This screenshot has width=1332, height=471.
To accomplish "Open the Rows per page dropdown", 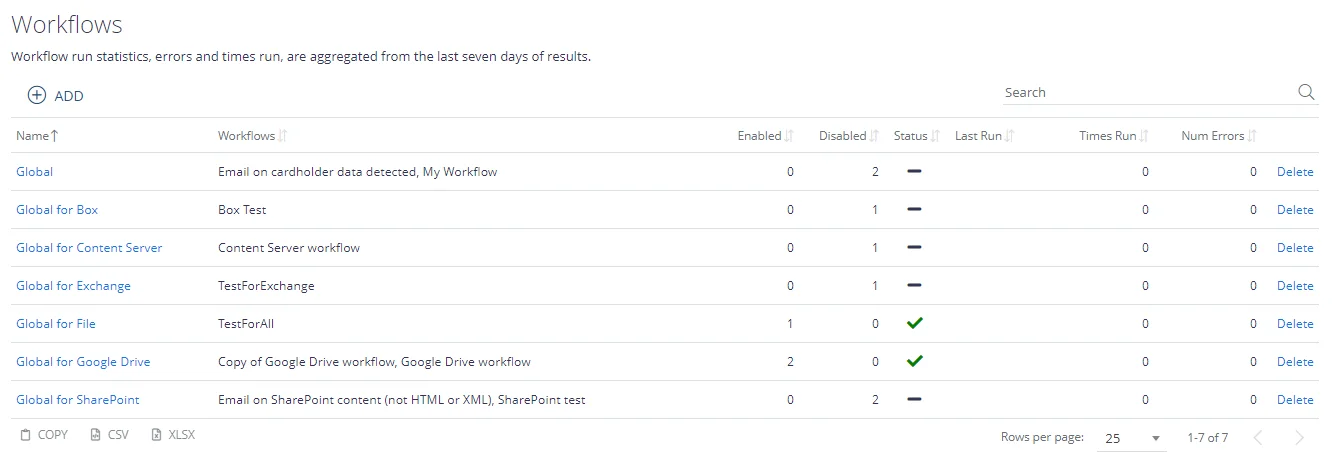I will tap(1131, 438).
